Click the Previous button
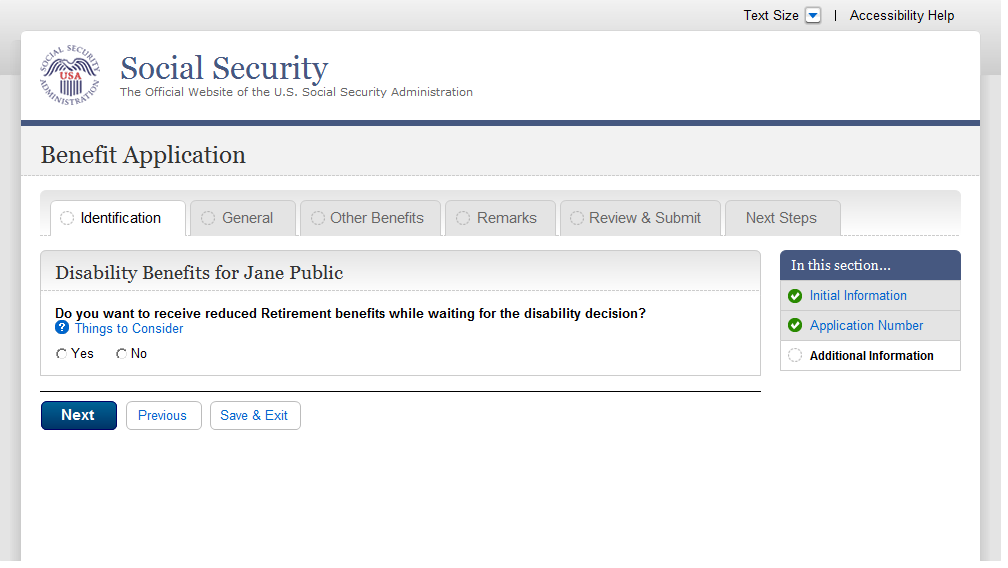The width and height of the screenshot is (1008, 568). 163,416
